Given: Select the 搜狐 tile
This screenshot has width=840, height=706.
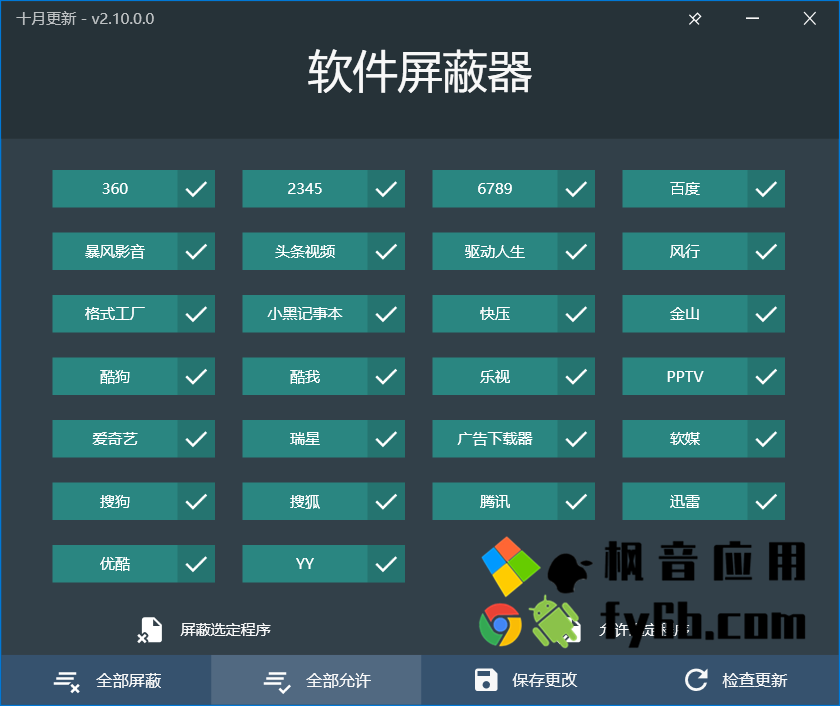Looking at the screenshot, I should (324, 501).
